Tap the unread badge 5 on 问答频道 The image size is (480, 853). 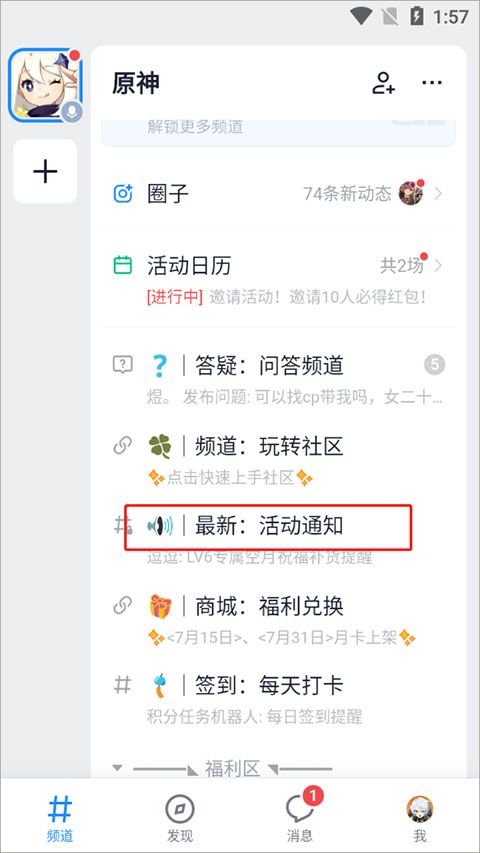(434, 364)
